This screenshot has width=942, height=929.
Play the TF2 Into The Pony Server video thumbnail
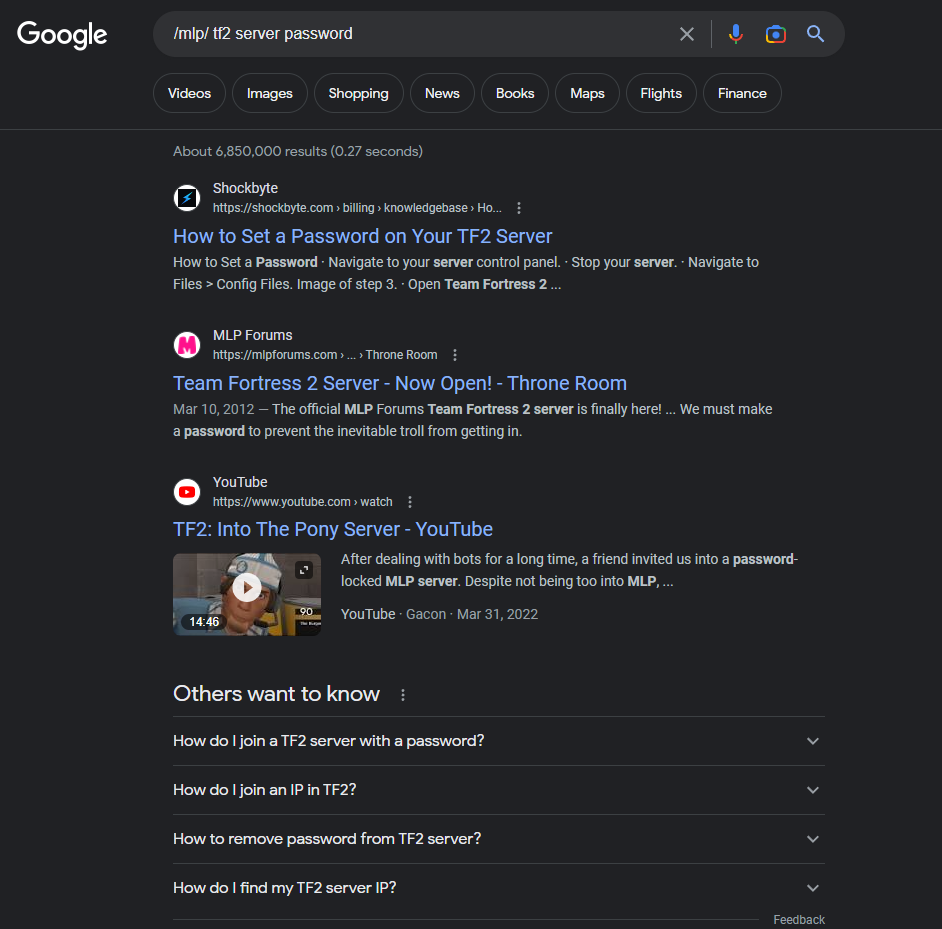pos(247,587)
